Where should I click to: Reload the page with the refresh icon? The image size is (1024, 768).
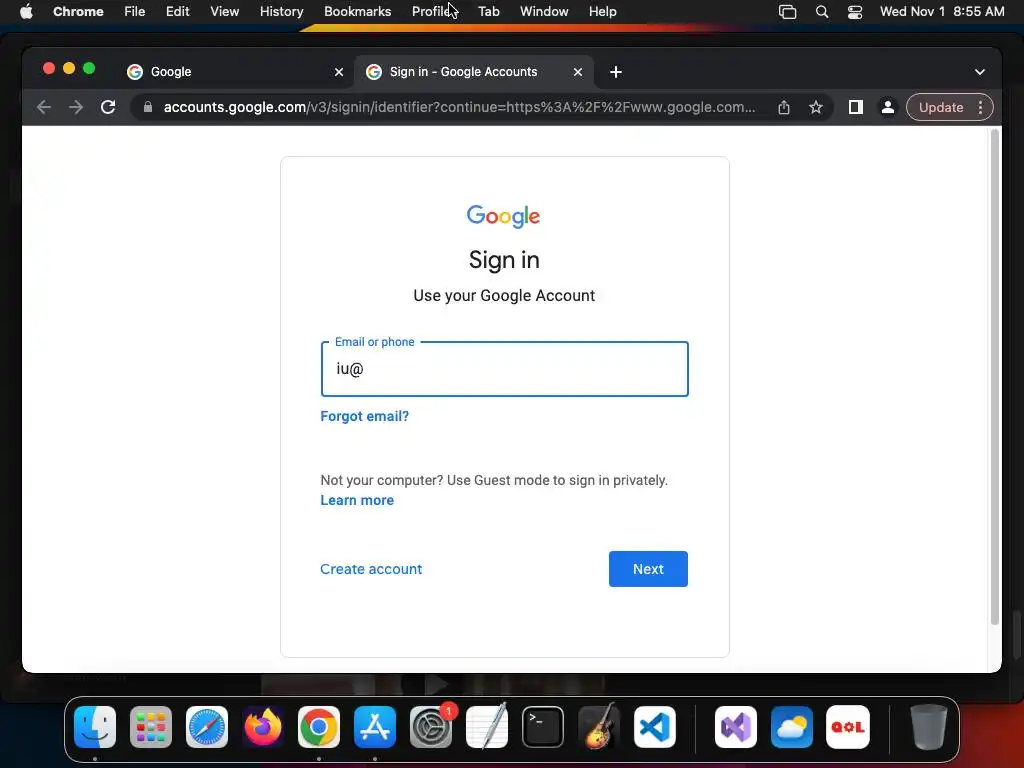point(108,107)
